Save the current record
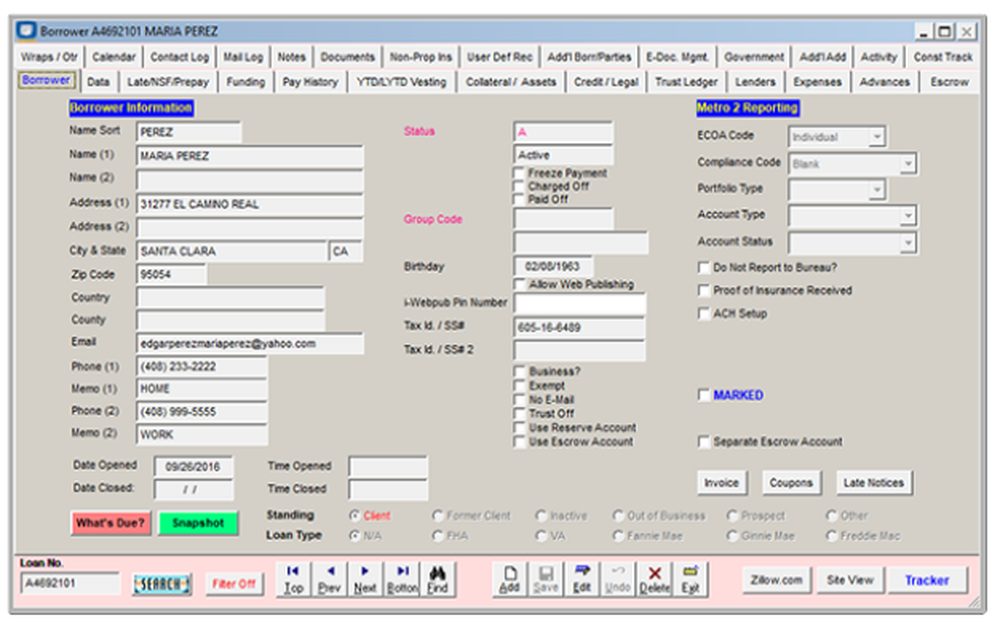The height and width of the screenshot is (629, 1000). click(x=546, y=579)
